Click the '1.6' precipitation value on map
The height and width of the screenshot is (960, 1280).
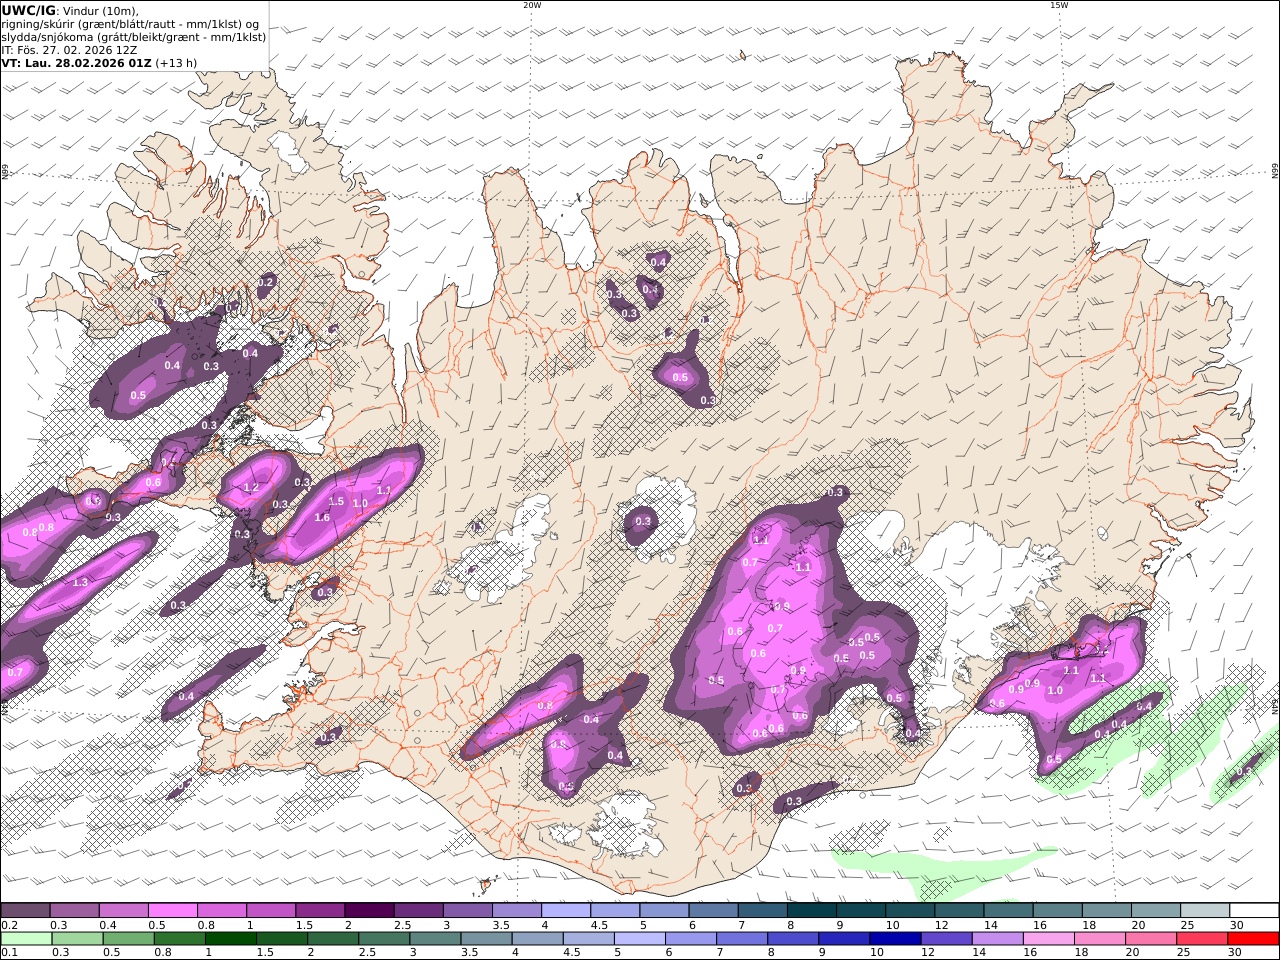click(322, 517)
